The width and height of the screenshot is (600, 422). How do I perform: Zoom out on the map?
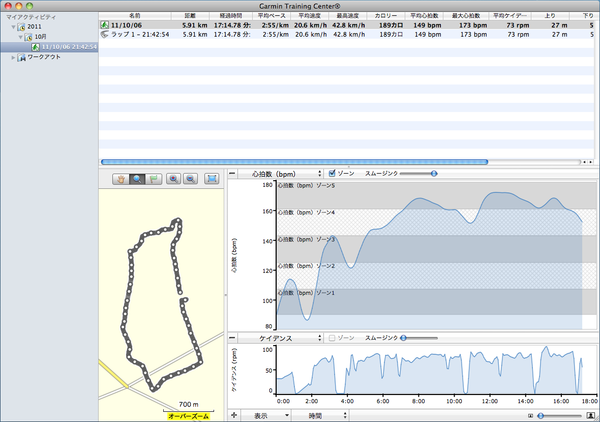point(190,179)
